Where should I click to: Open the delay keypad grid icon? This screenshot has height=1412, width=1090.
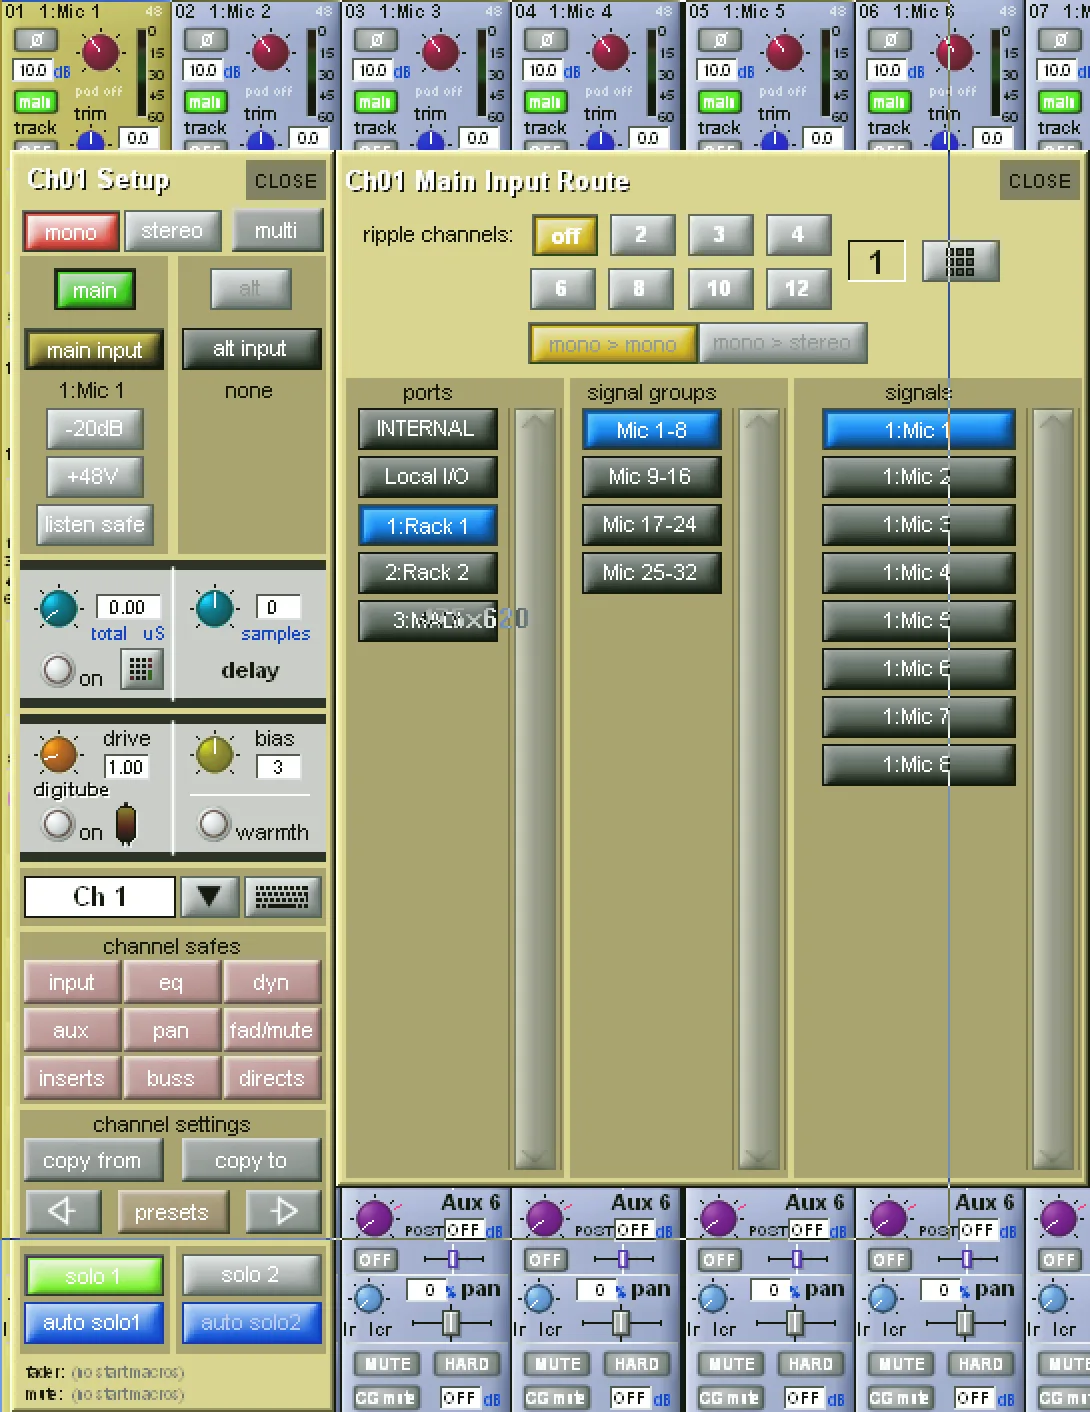tap(142, 669)
